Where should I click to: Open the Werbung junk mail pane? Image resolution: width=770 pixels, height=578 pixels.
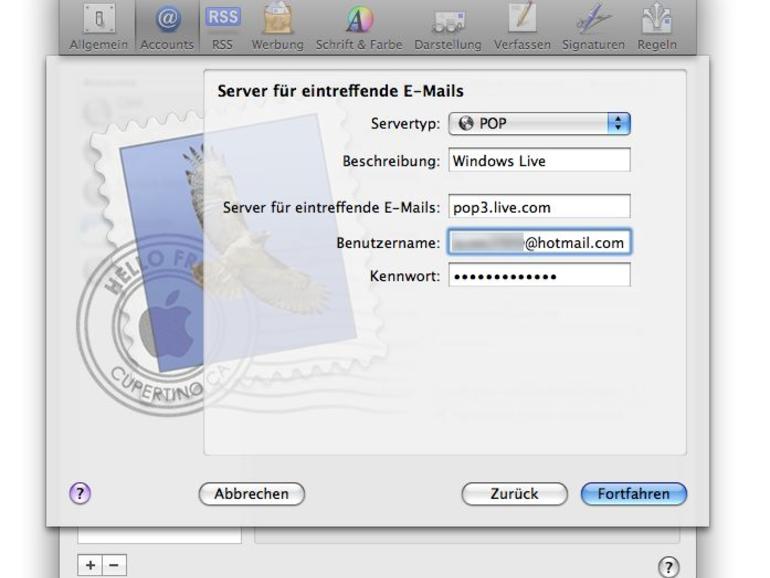pyautogui.click(x=277, y=27)
